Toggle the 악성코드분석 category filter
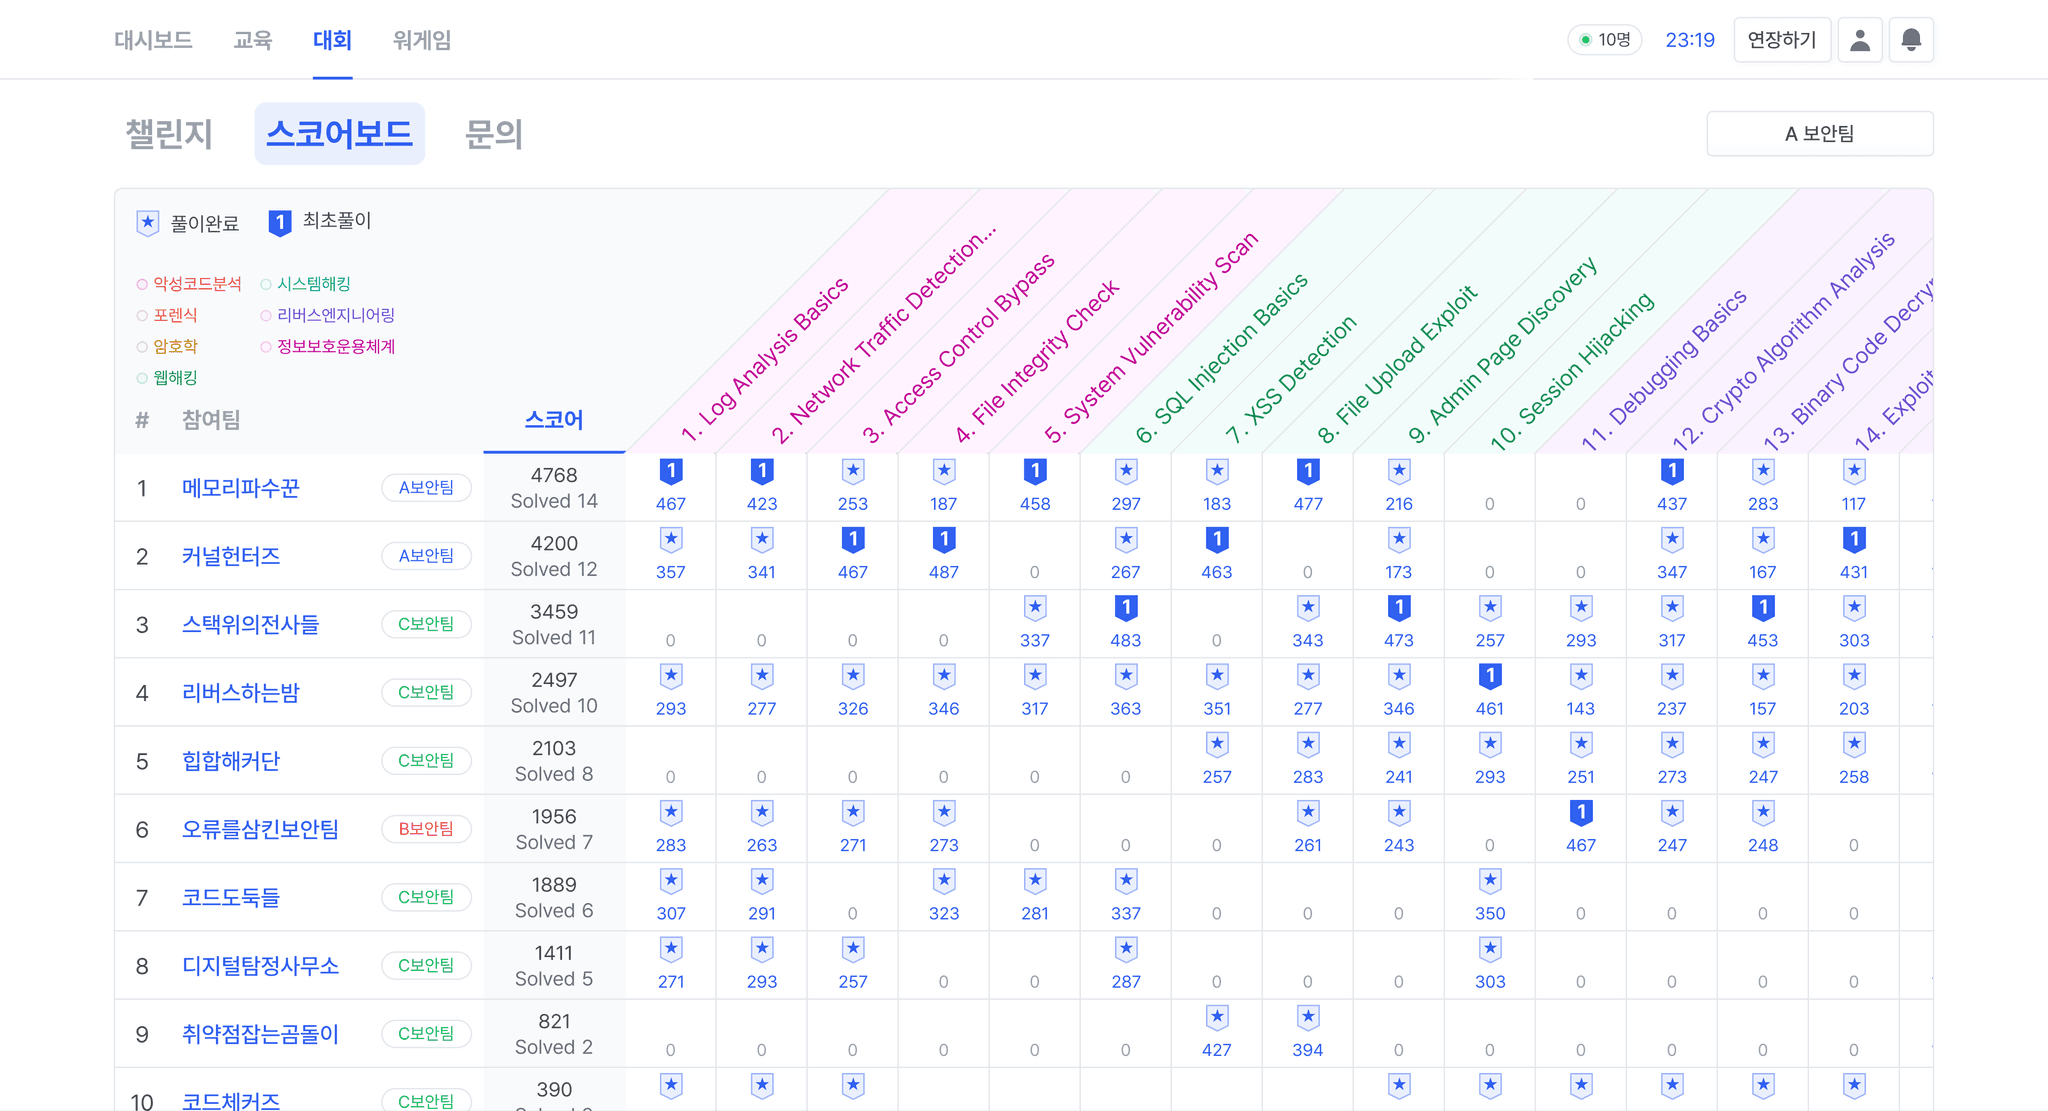 (x=189, y=284)
